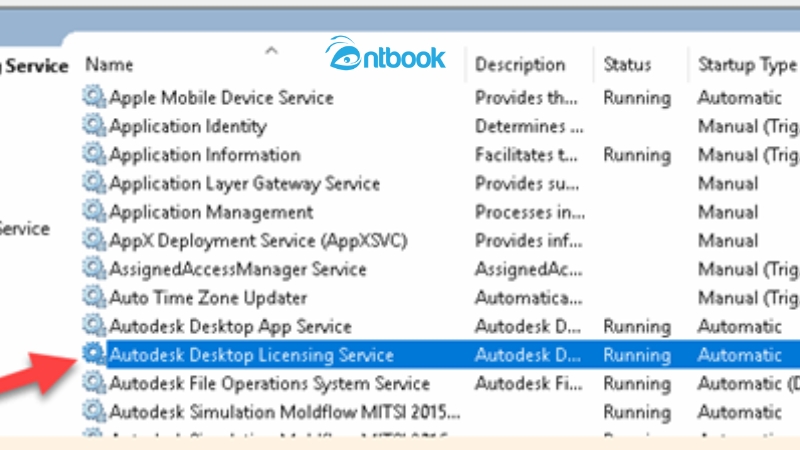Click gear icon of Application Layer Gateway Service
This screenshot has height=450, width=800.
[94, 182]
